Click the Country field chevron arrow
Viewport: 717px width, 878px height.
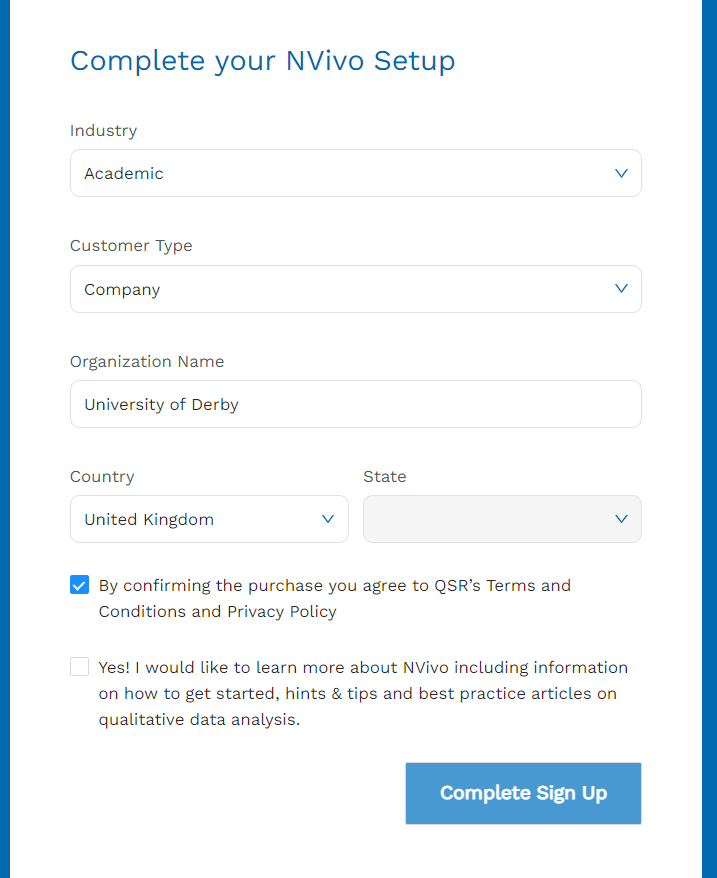coord(327,519)
